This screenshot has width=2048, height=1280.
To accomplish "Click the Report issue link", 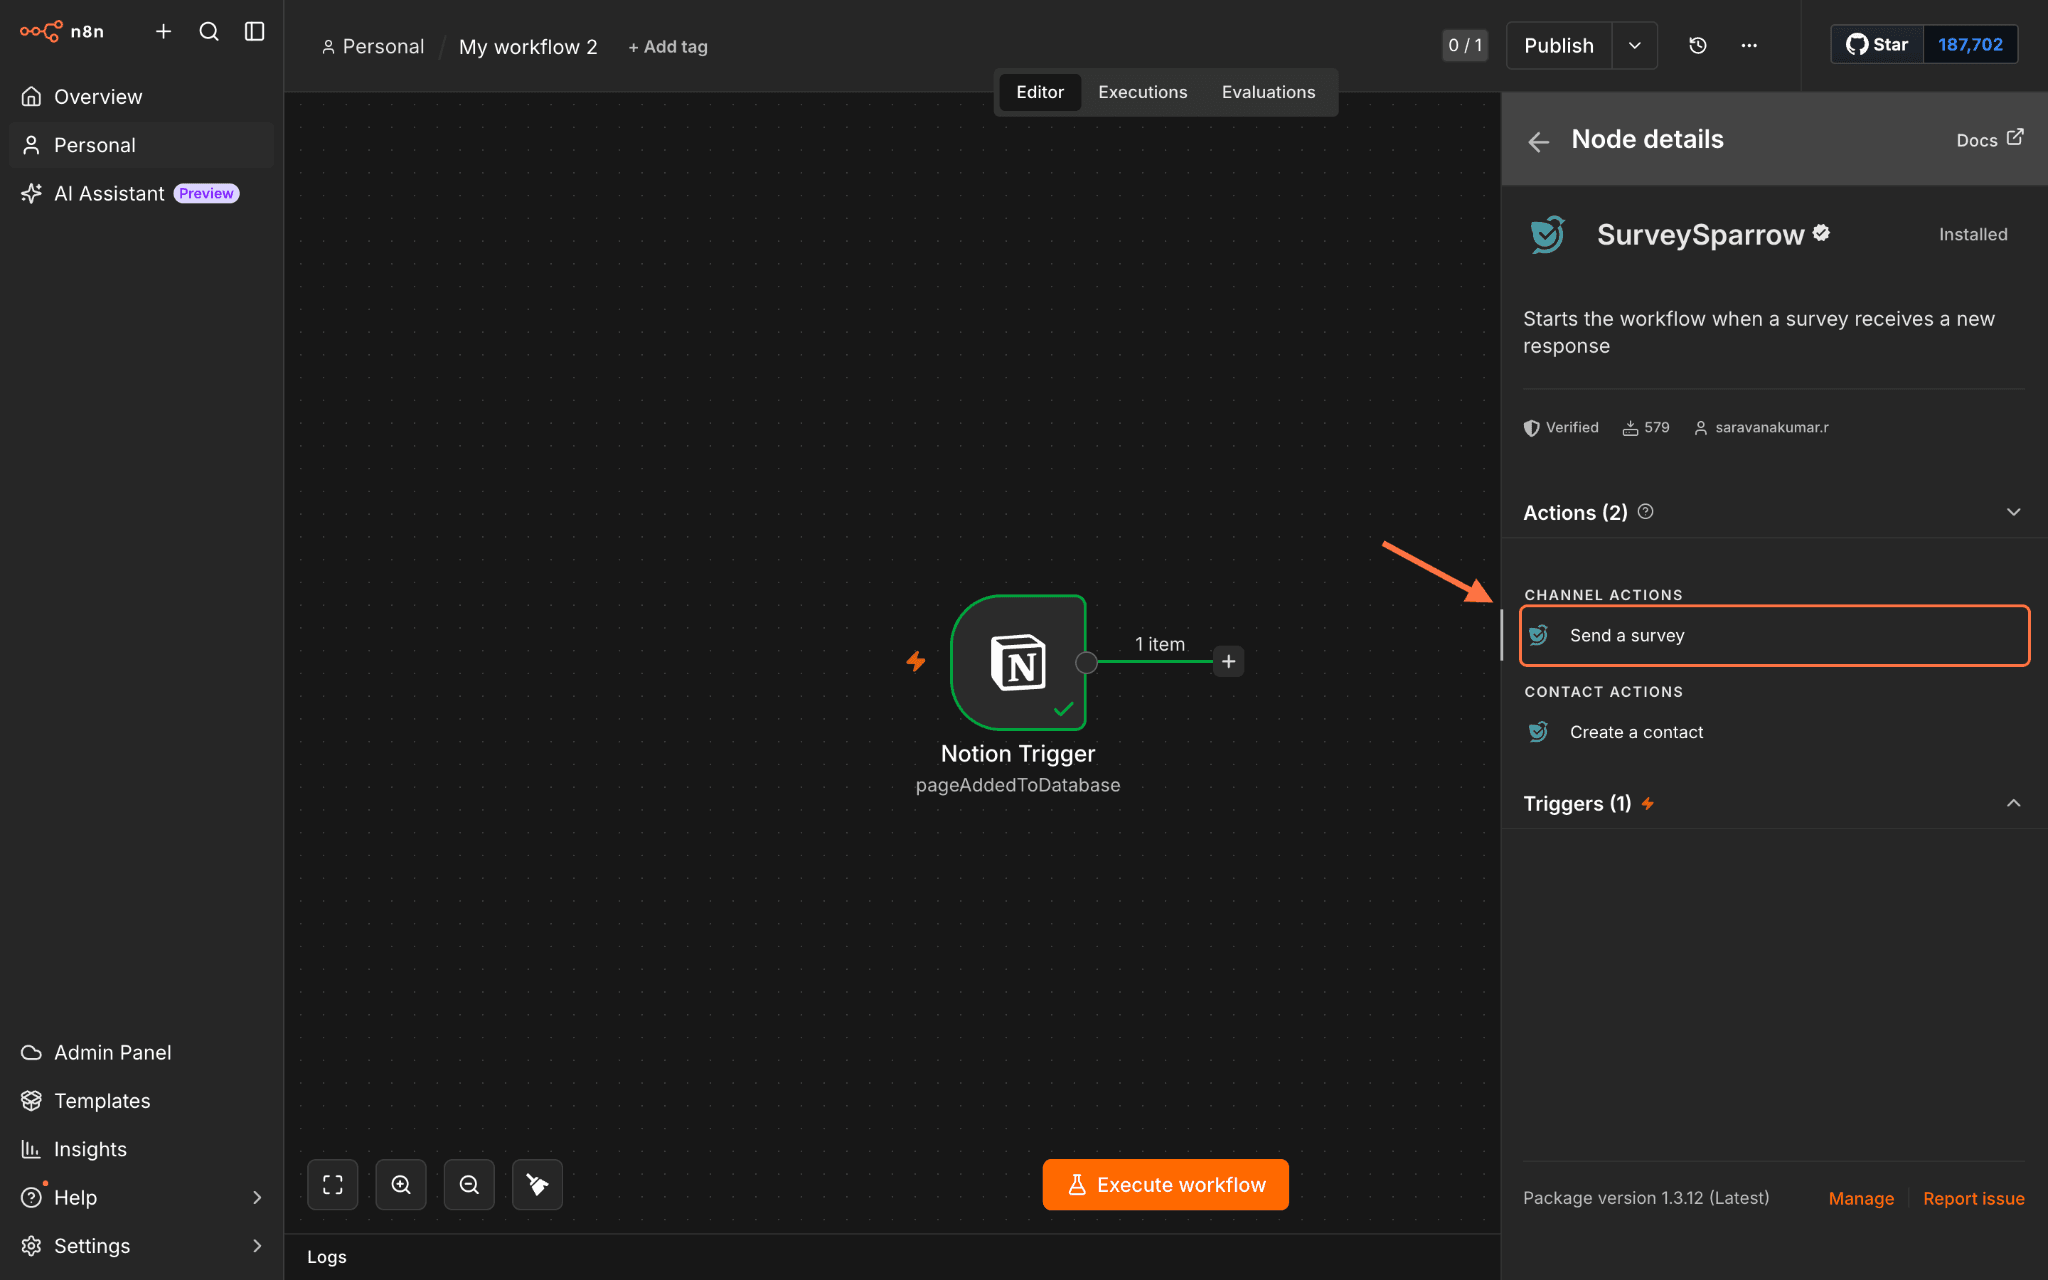I will click(1974, 1198).
